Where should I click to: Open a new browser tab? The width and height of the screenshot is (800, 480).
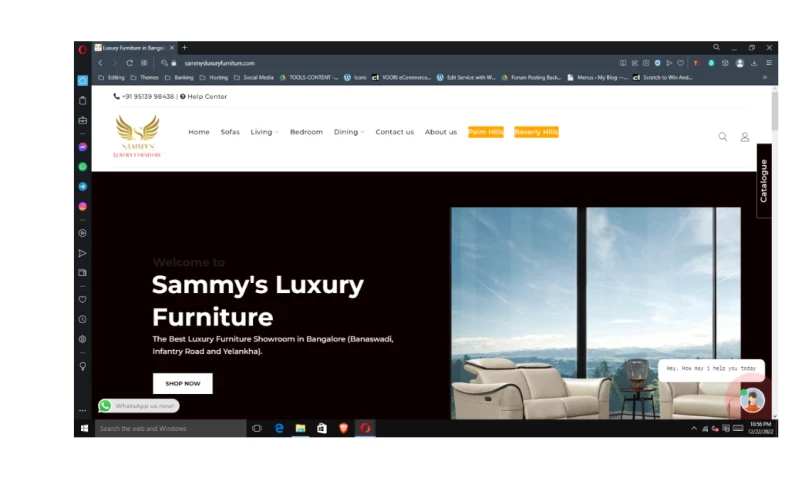(185, 47)
